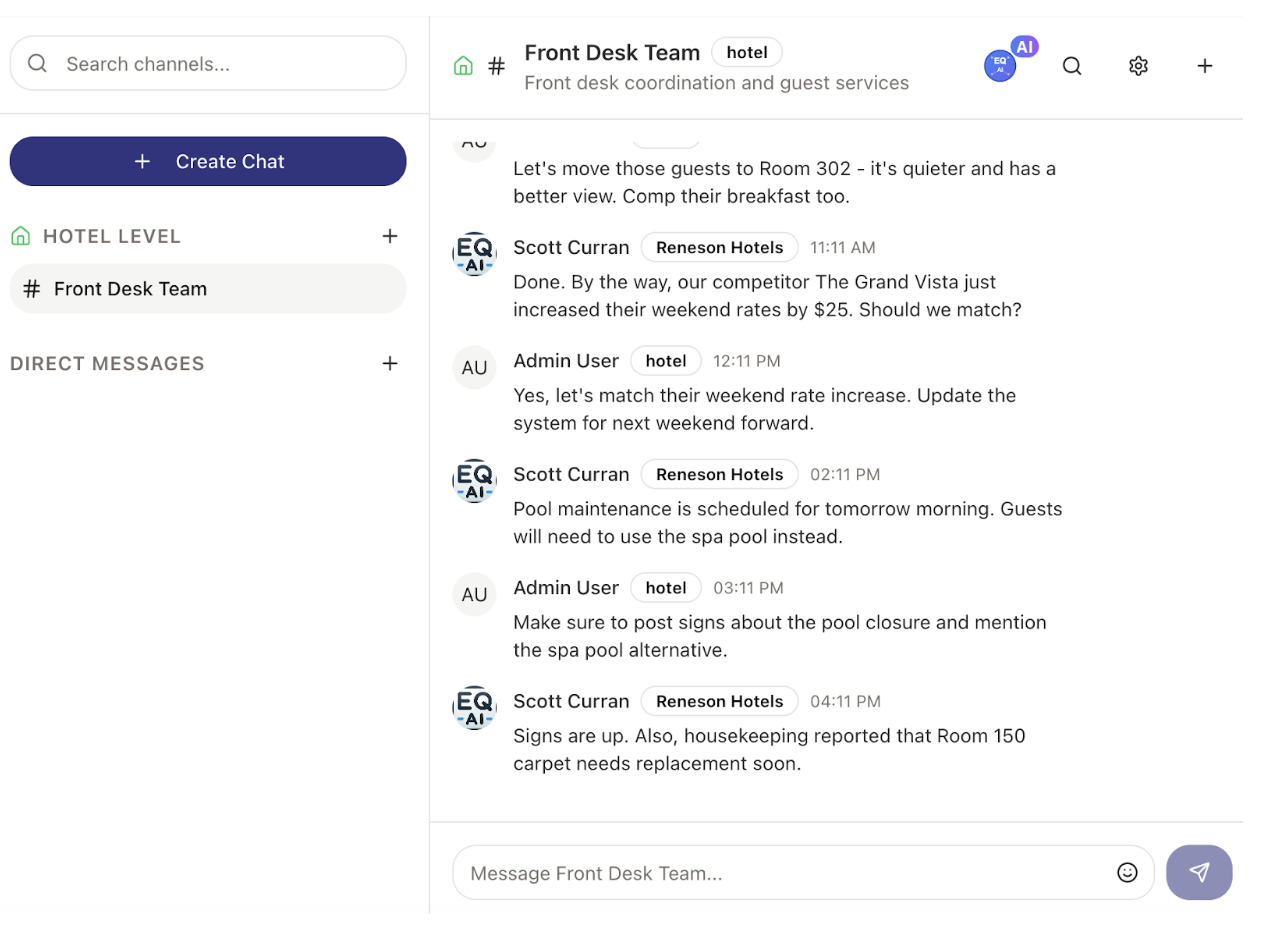Click Scott Curran's name on 02:11 PM message
The height and width of the screenshot is (930, 1280).
click(571, 474)
